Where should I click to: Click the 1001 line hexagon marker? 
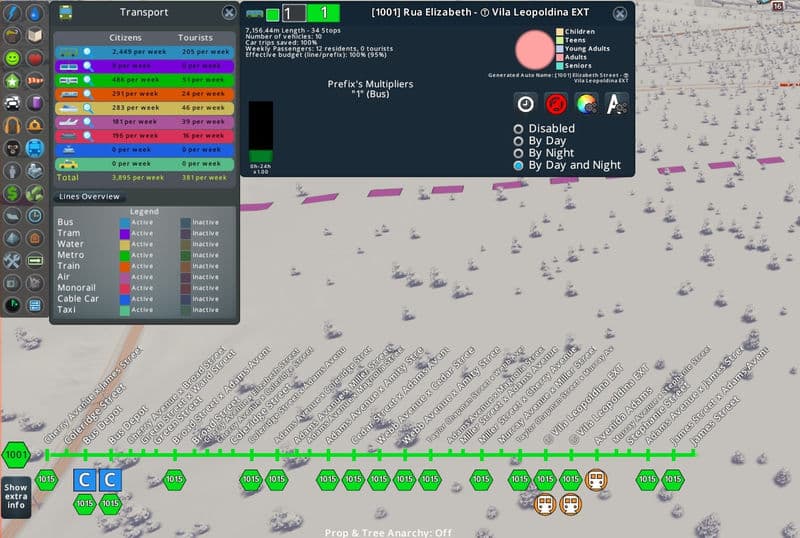[x=16, y=455]
